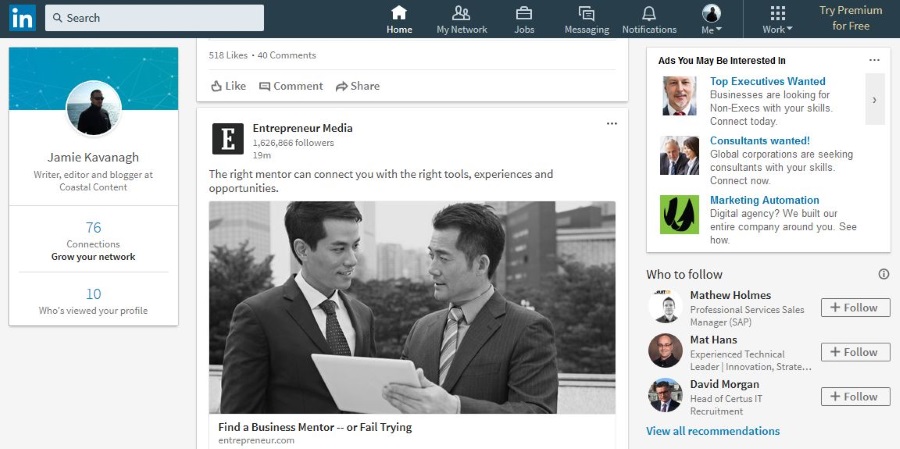Click Try Premium for Free link
Viewport: 900px width, 449px height.
point(851,18)
